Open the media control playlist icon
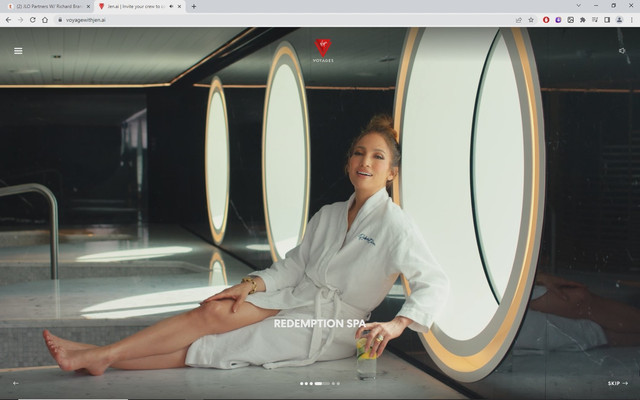 point(595,20)
